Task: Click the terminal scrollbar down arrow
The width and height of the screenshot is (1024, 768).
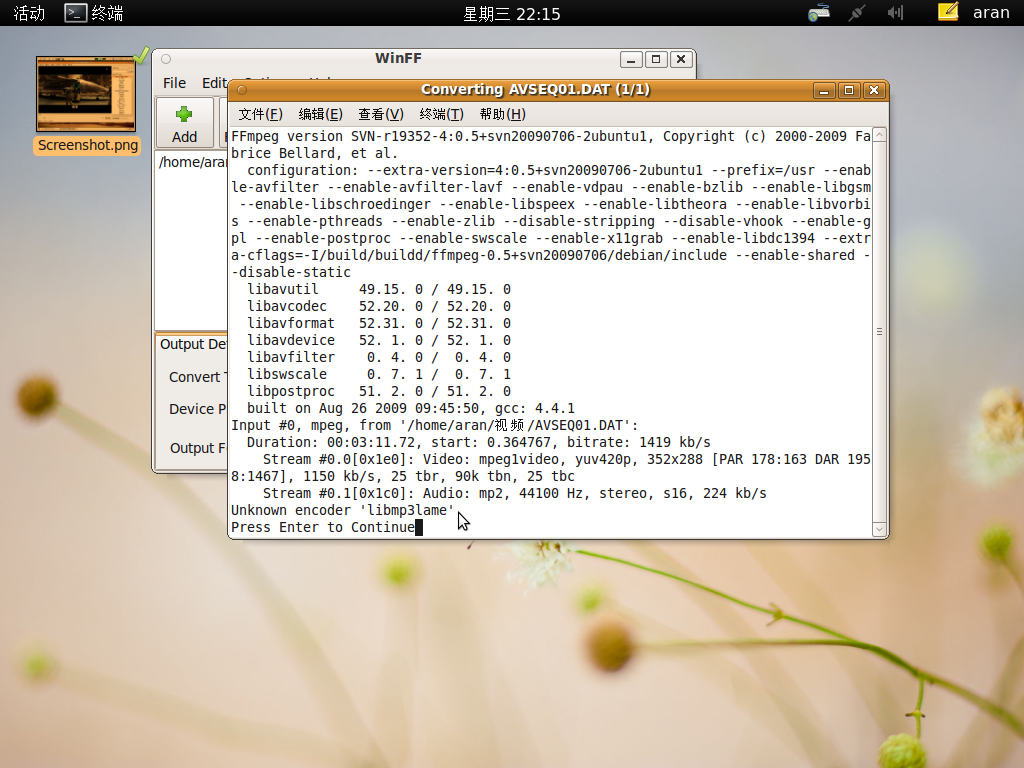Action: (x=880, y=529)
